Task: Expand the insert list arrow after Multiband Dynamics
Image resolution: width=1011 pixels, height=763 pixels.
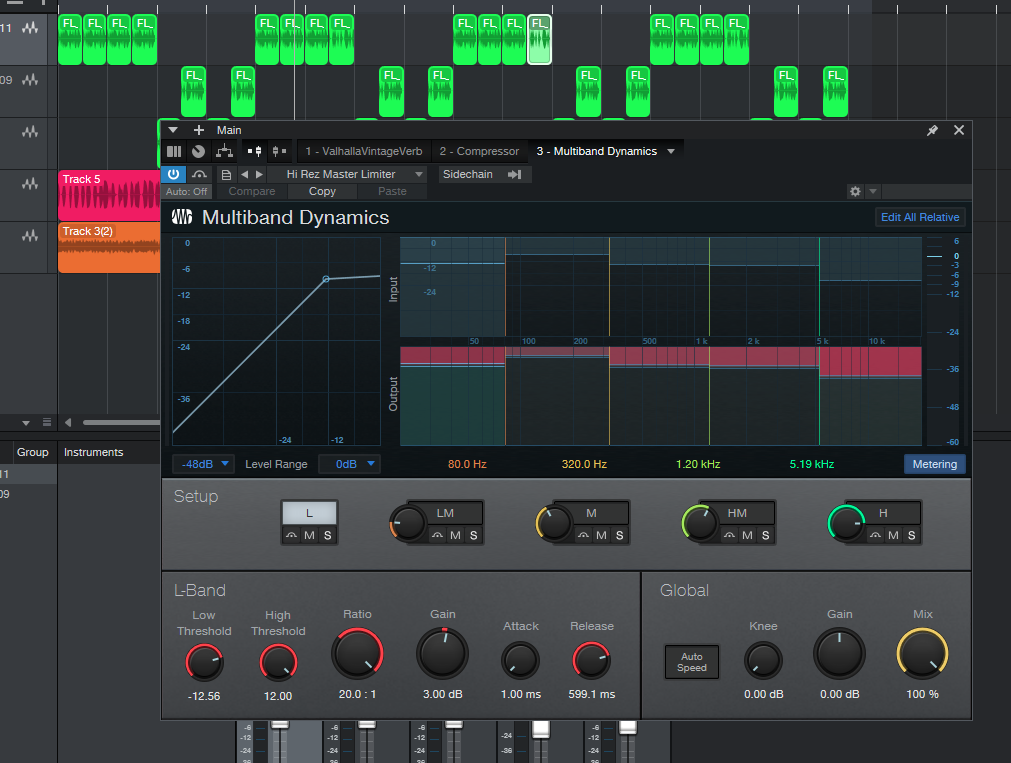Action: tap(671, 152)
